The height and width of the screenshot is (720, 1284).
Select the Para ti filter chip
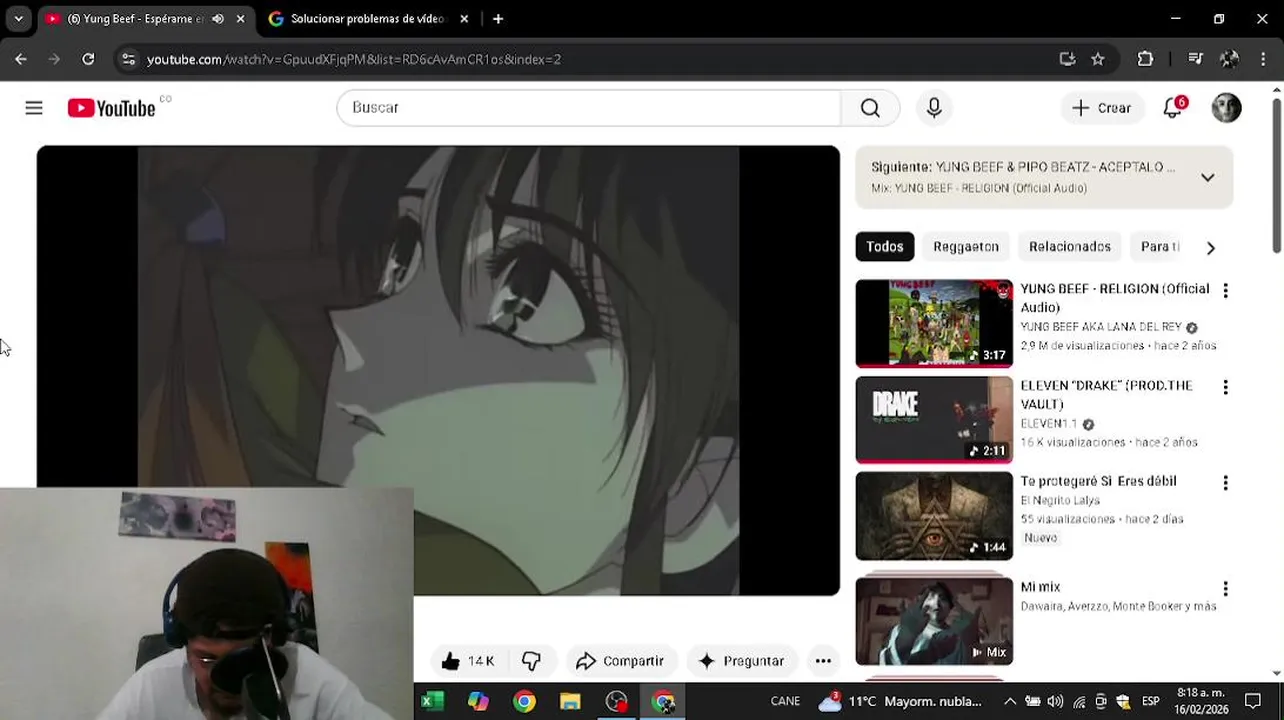click(1160, 247)
